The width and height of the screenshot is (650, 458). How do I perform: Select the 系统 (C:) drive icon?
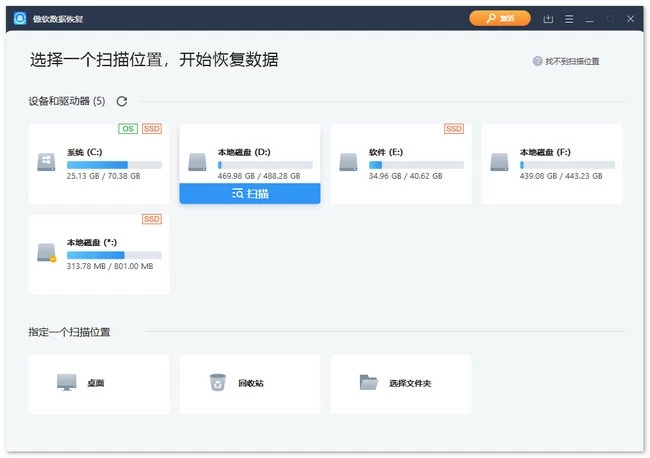pyautogui.click(x=47, y=162)
